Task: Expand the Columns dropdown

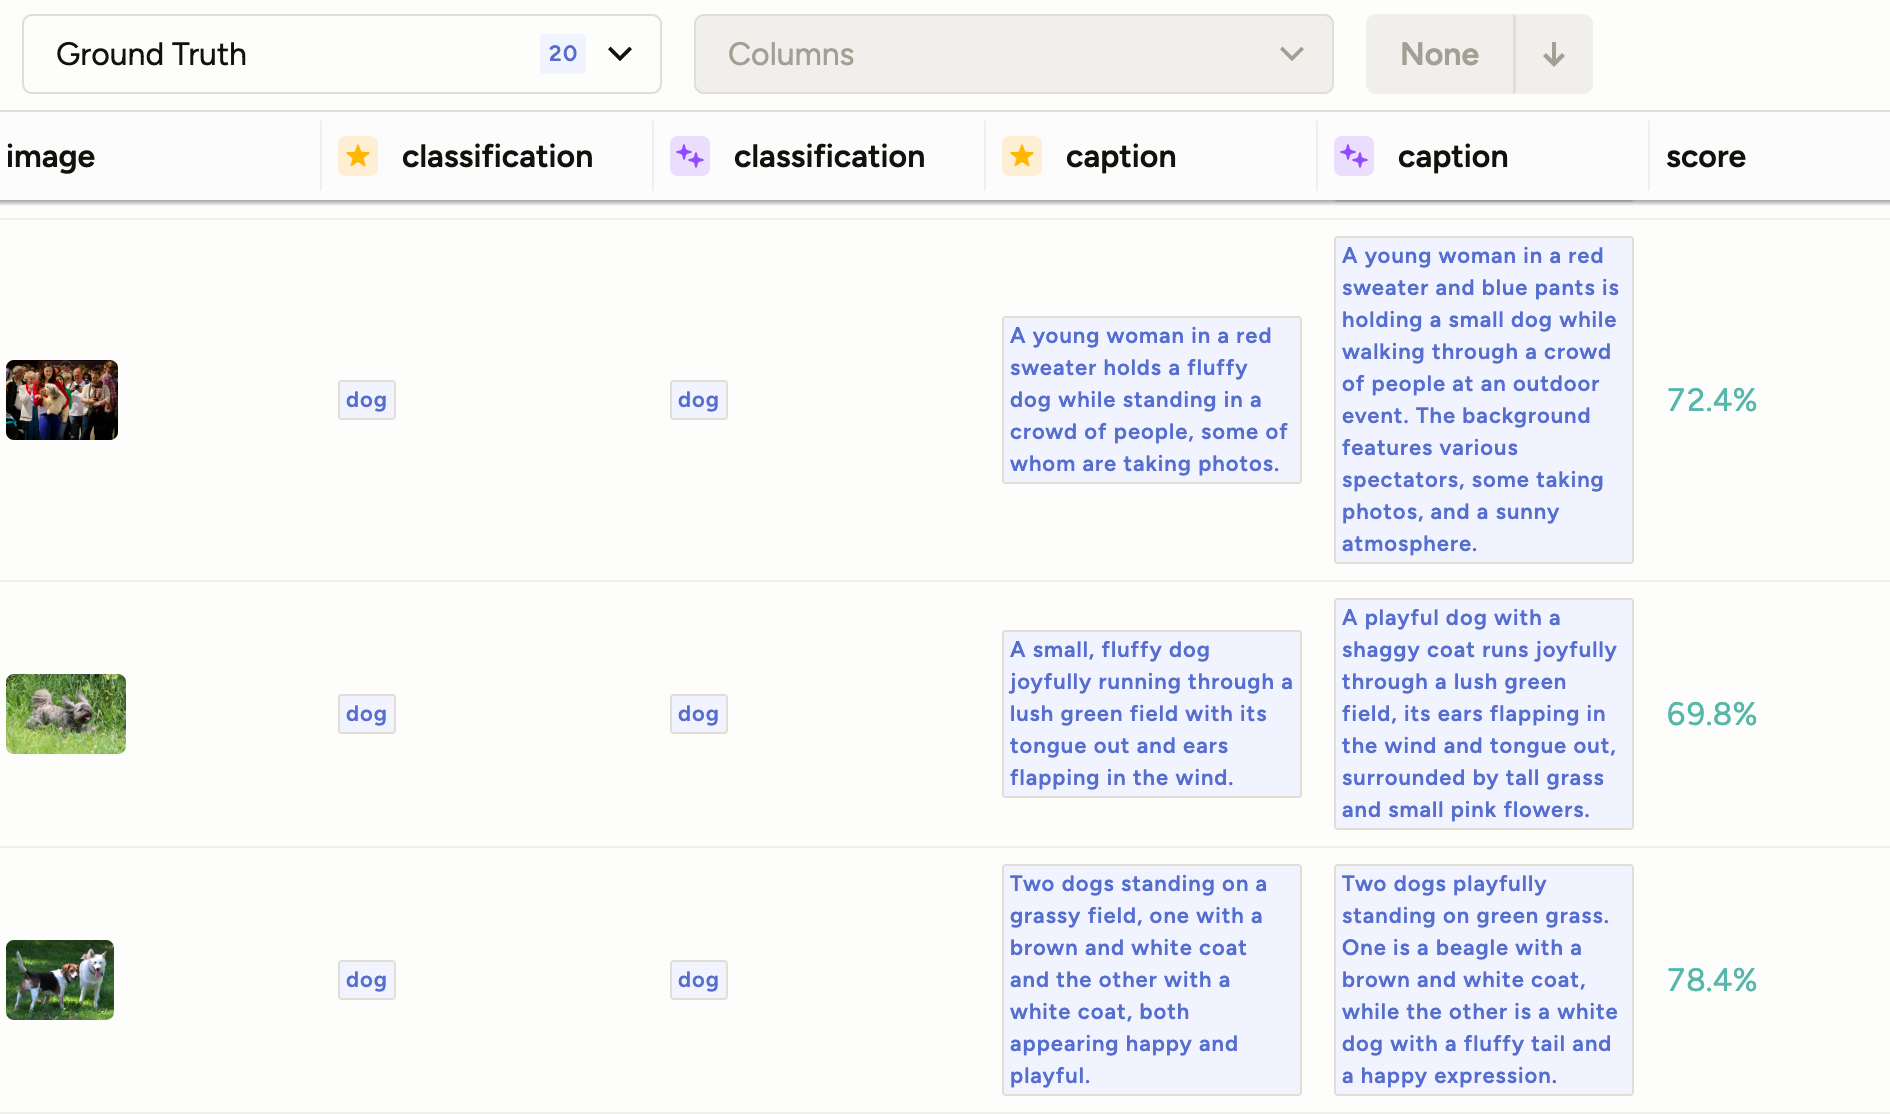Action: coord(1013,54)
